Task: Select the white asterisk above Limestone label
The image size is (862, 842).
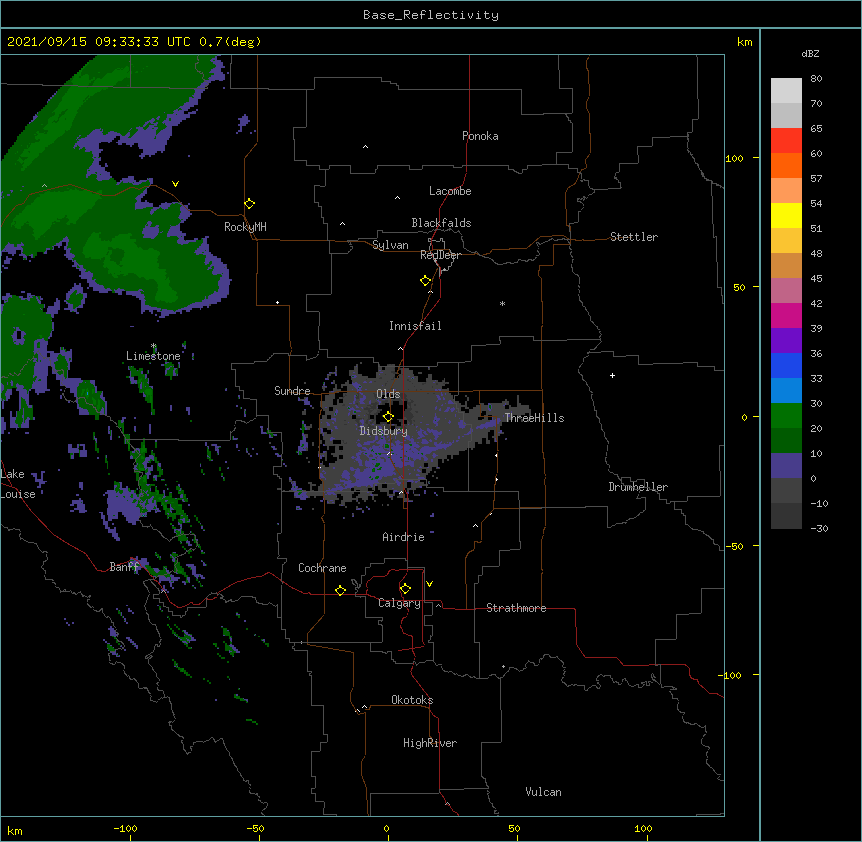Action: tap(153, 346)
